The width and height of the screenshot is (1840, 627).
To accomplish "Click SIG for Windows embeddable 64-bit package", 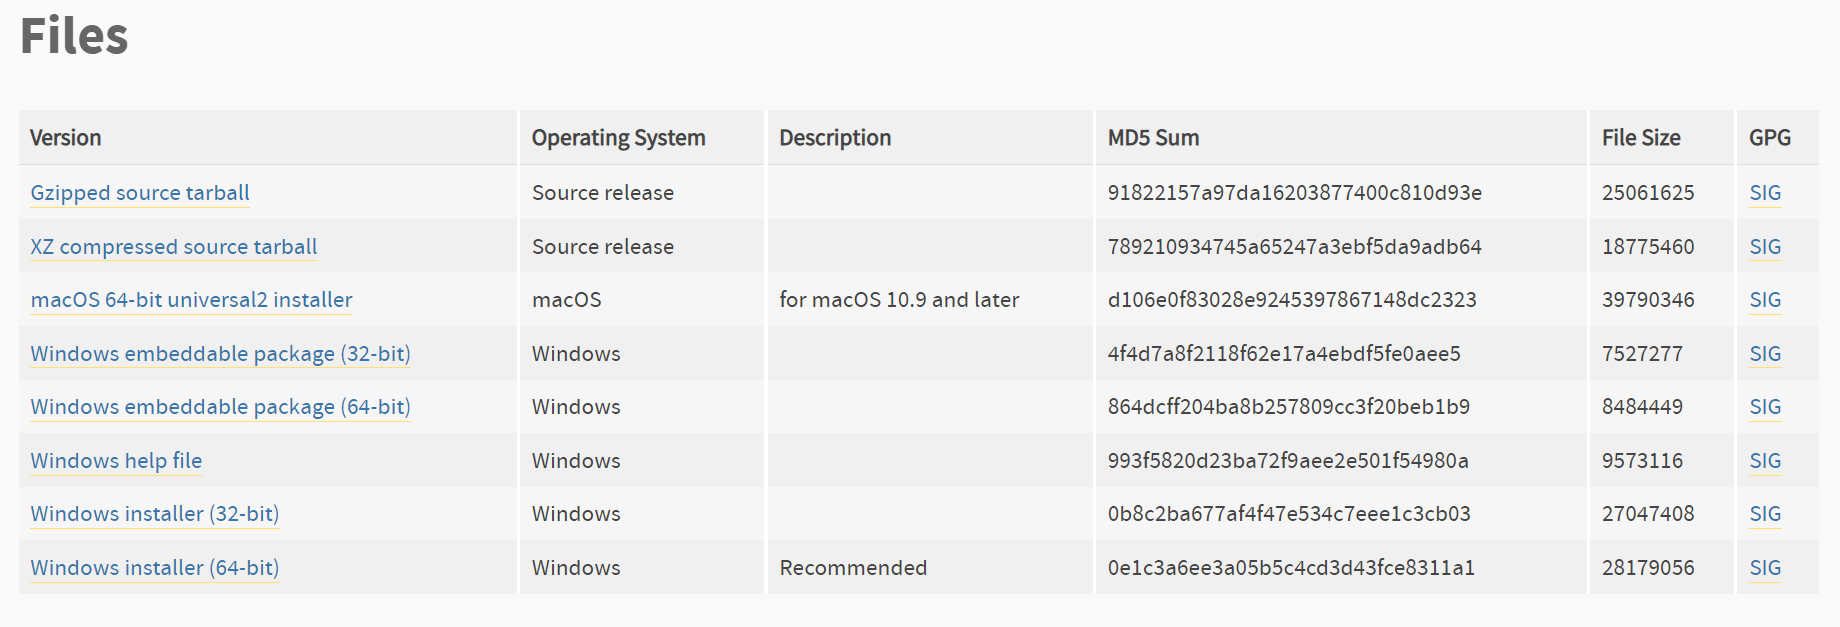I will [x=1765, y=407].
